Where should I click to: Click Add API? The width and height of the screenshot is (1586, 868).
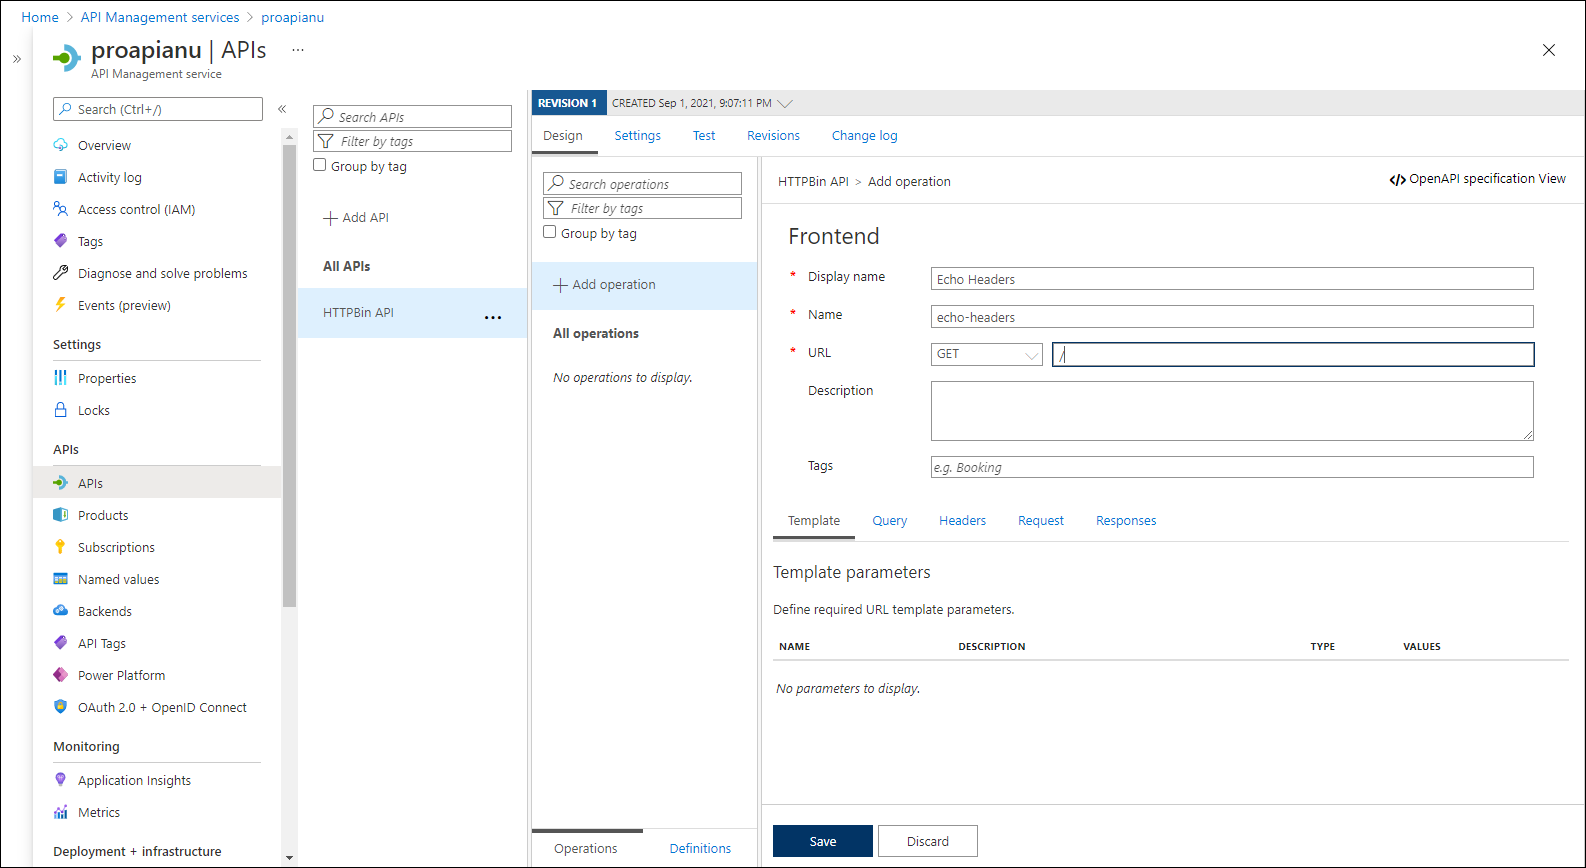tap(356, 217)
